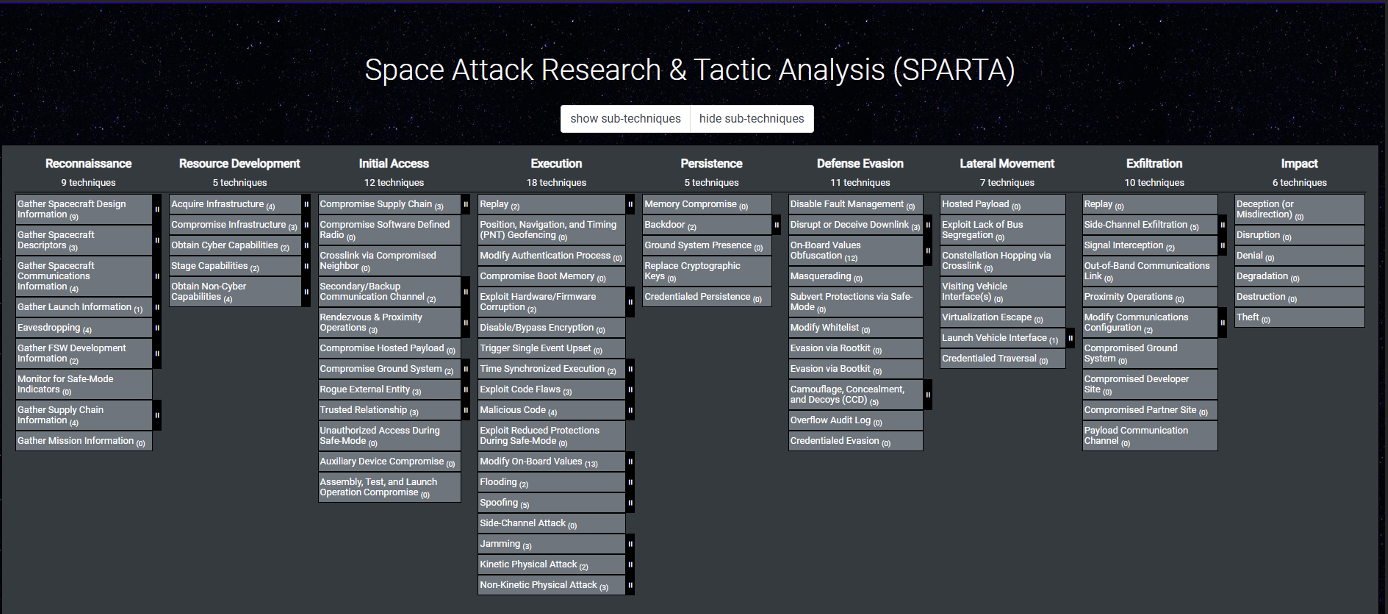Expand On-Board Values Obfuscation handle
Screen dimensions: 1388x614
point(928,251)
